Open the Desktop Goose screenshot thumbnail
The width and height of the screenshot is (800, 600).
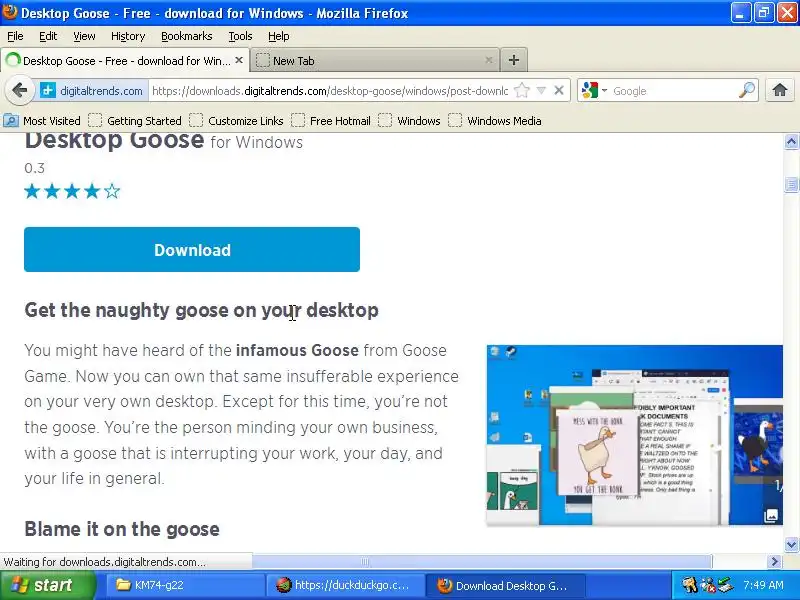[x=634, y=435]
